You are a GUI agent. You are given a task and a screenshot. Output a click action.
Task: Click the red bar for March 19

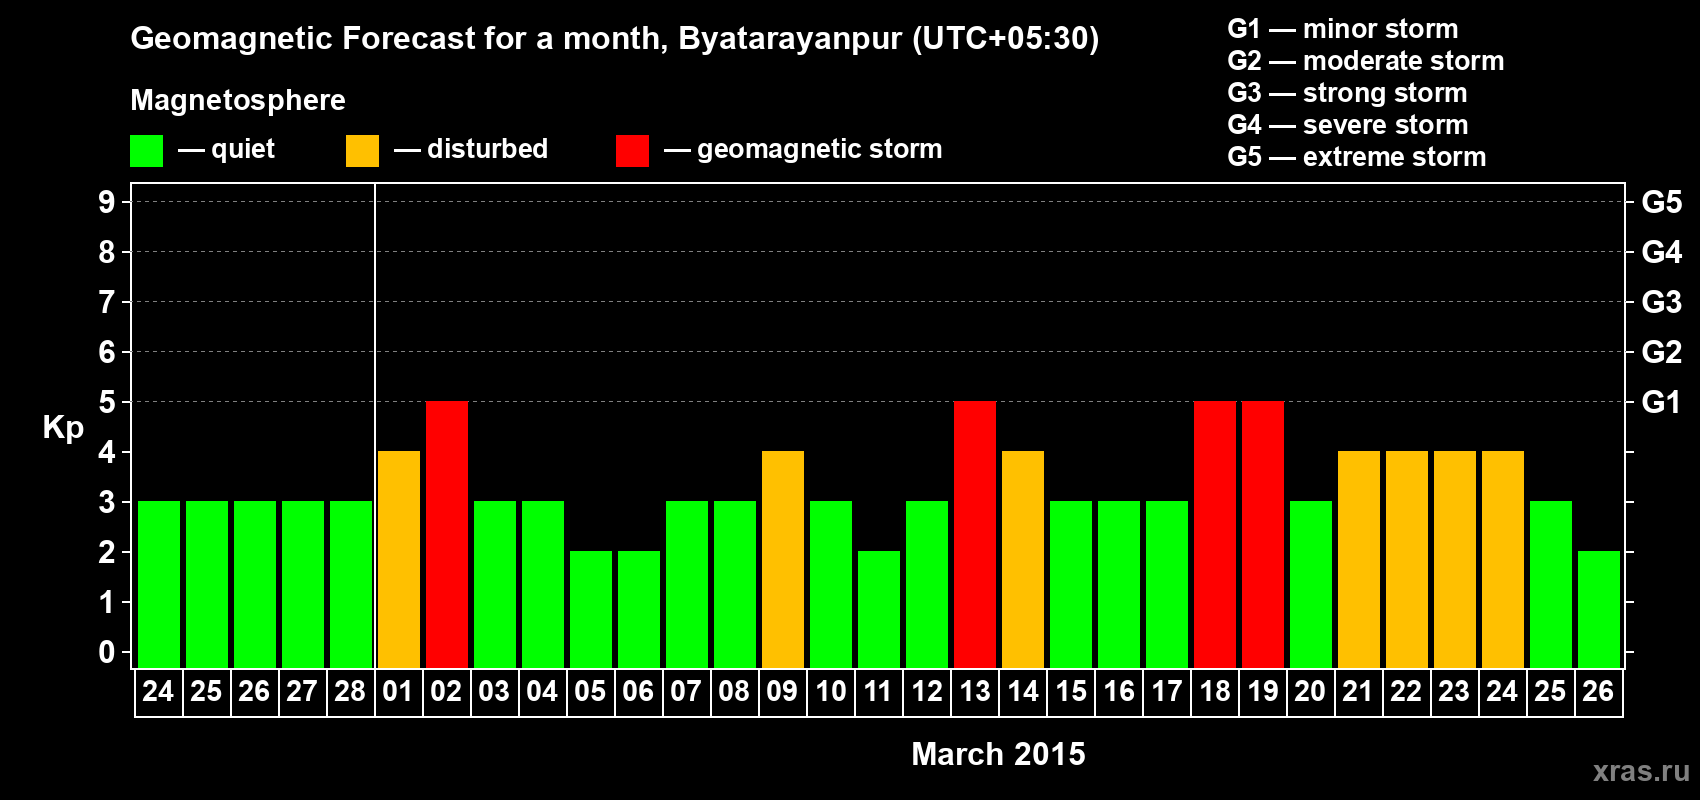point(1263,534)
